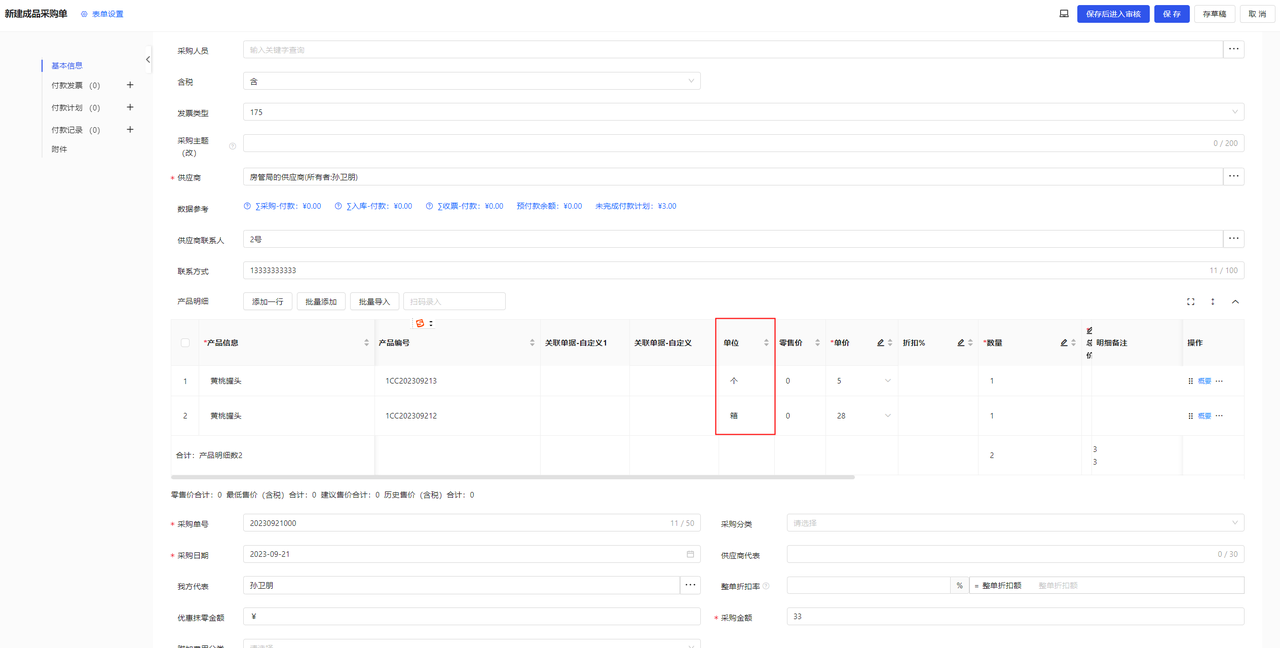1280x648 pixels.
Task: Click the screen layout icon beside 保存后进入审核
Action: click(1064, 14)
